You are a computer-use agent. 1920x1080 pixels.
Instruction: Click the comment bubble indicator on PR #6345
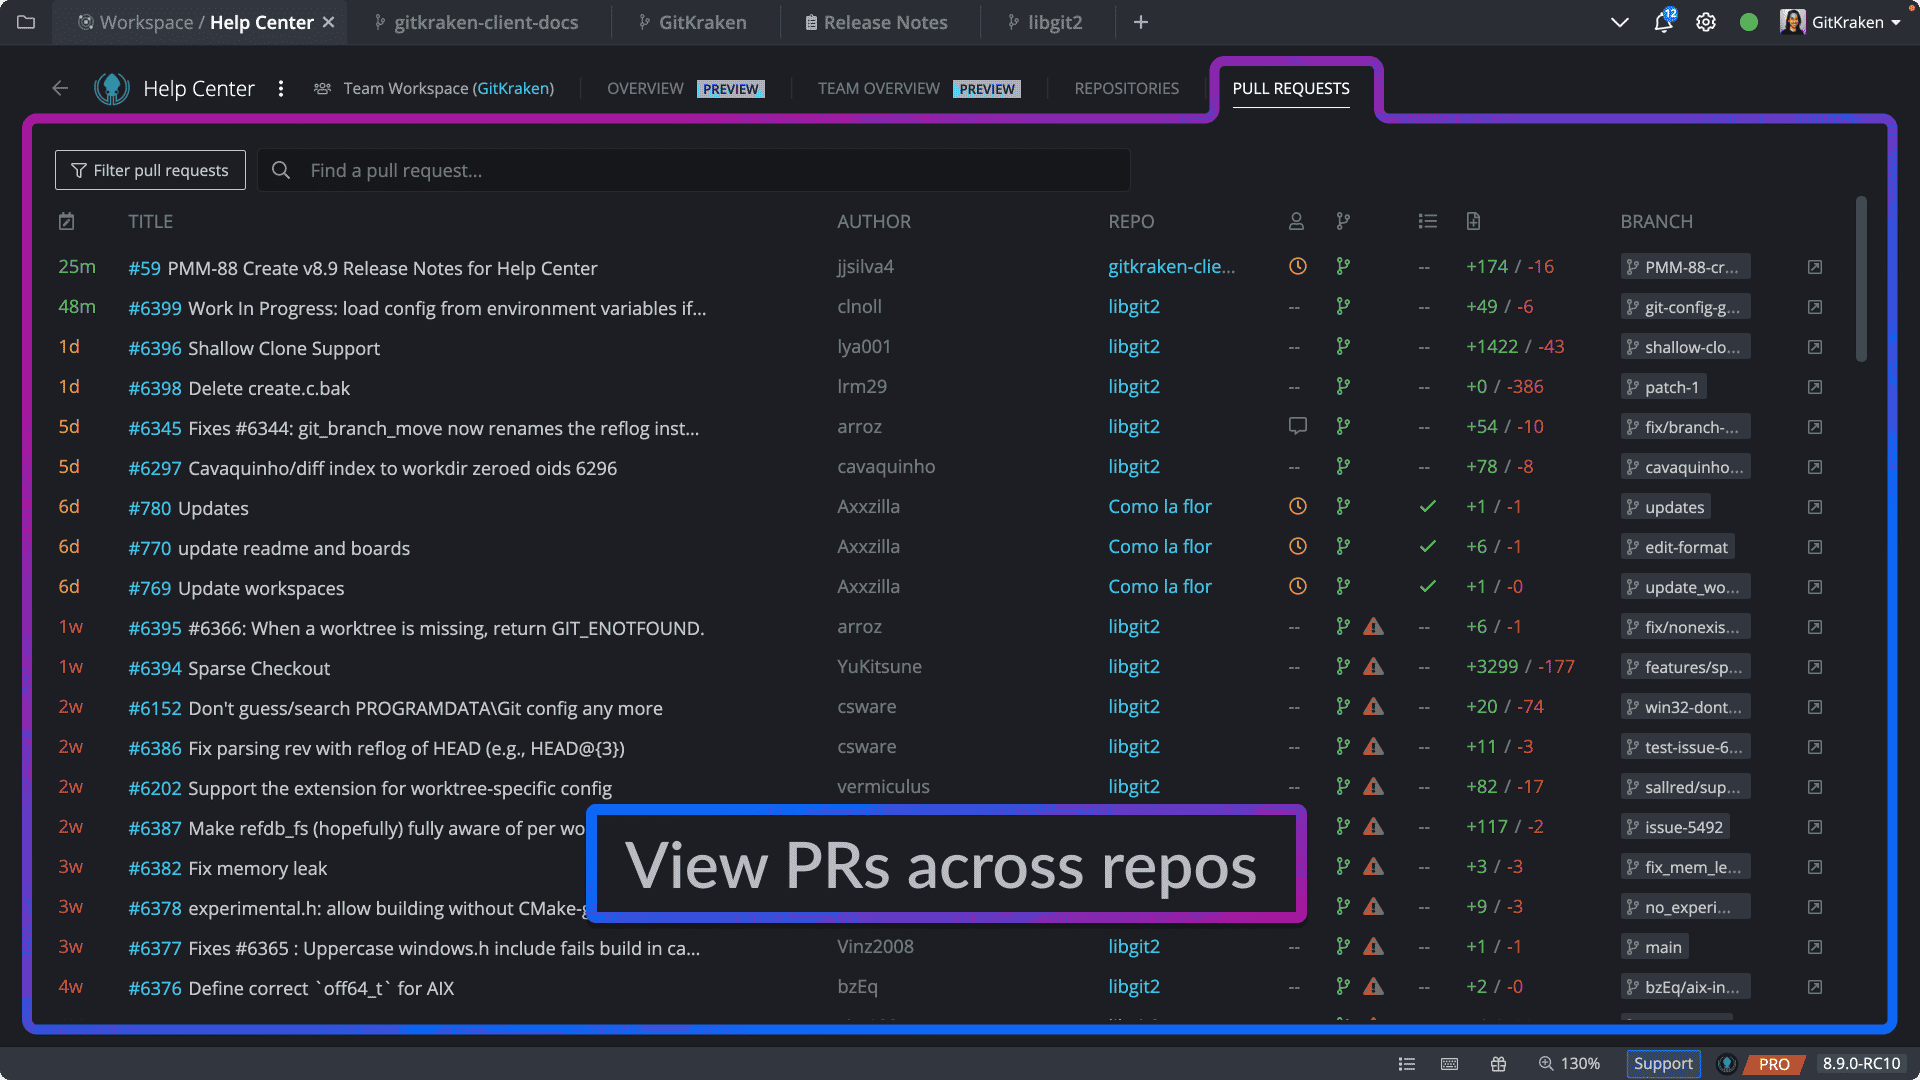1297,426
